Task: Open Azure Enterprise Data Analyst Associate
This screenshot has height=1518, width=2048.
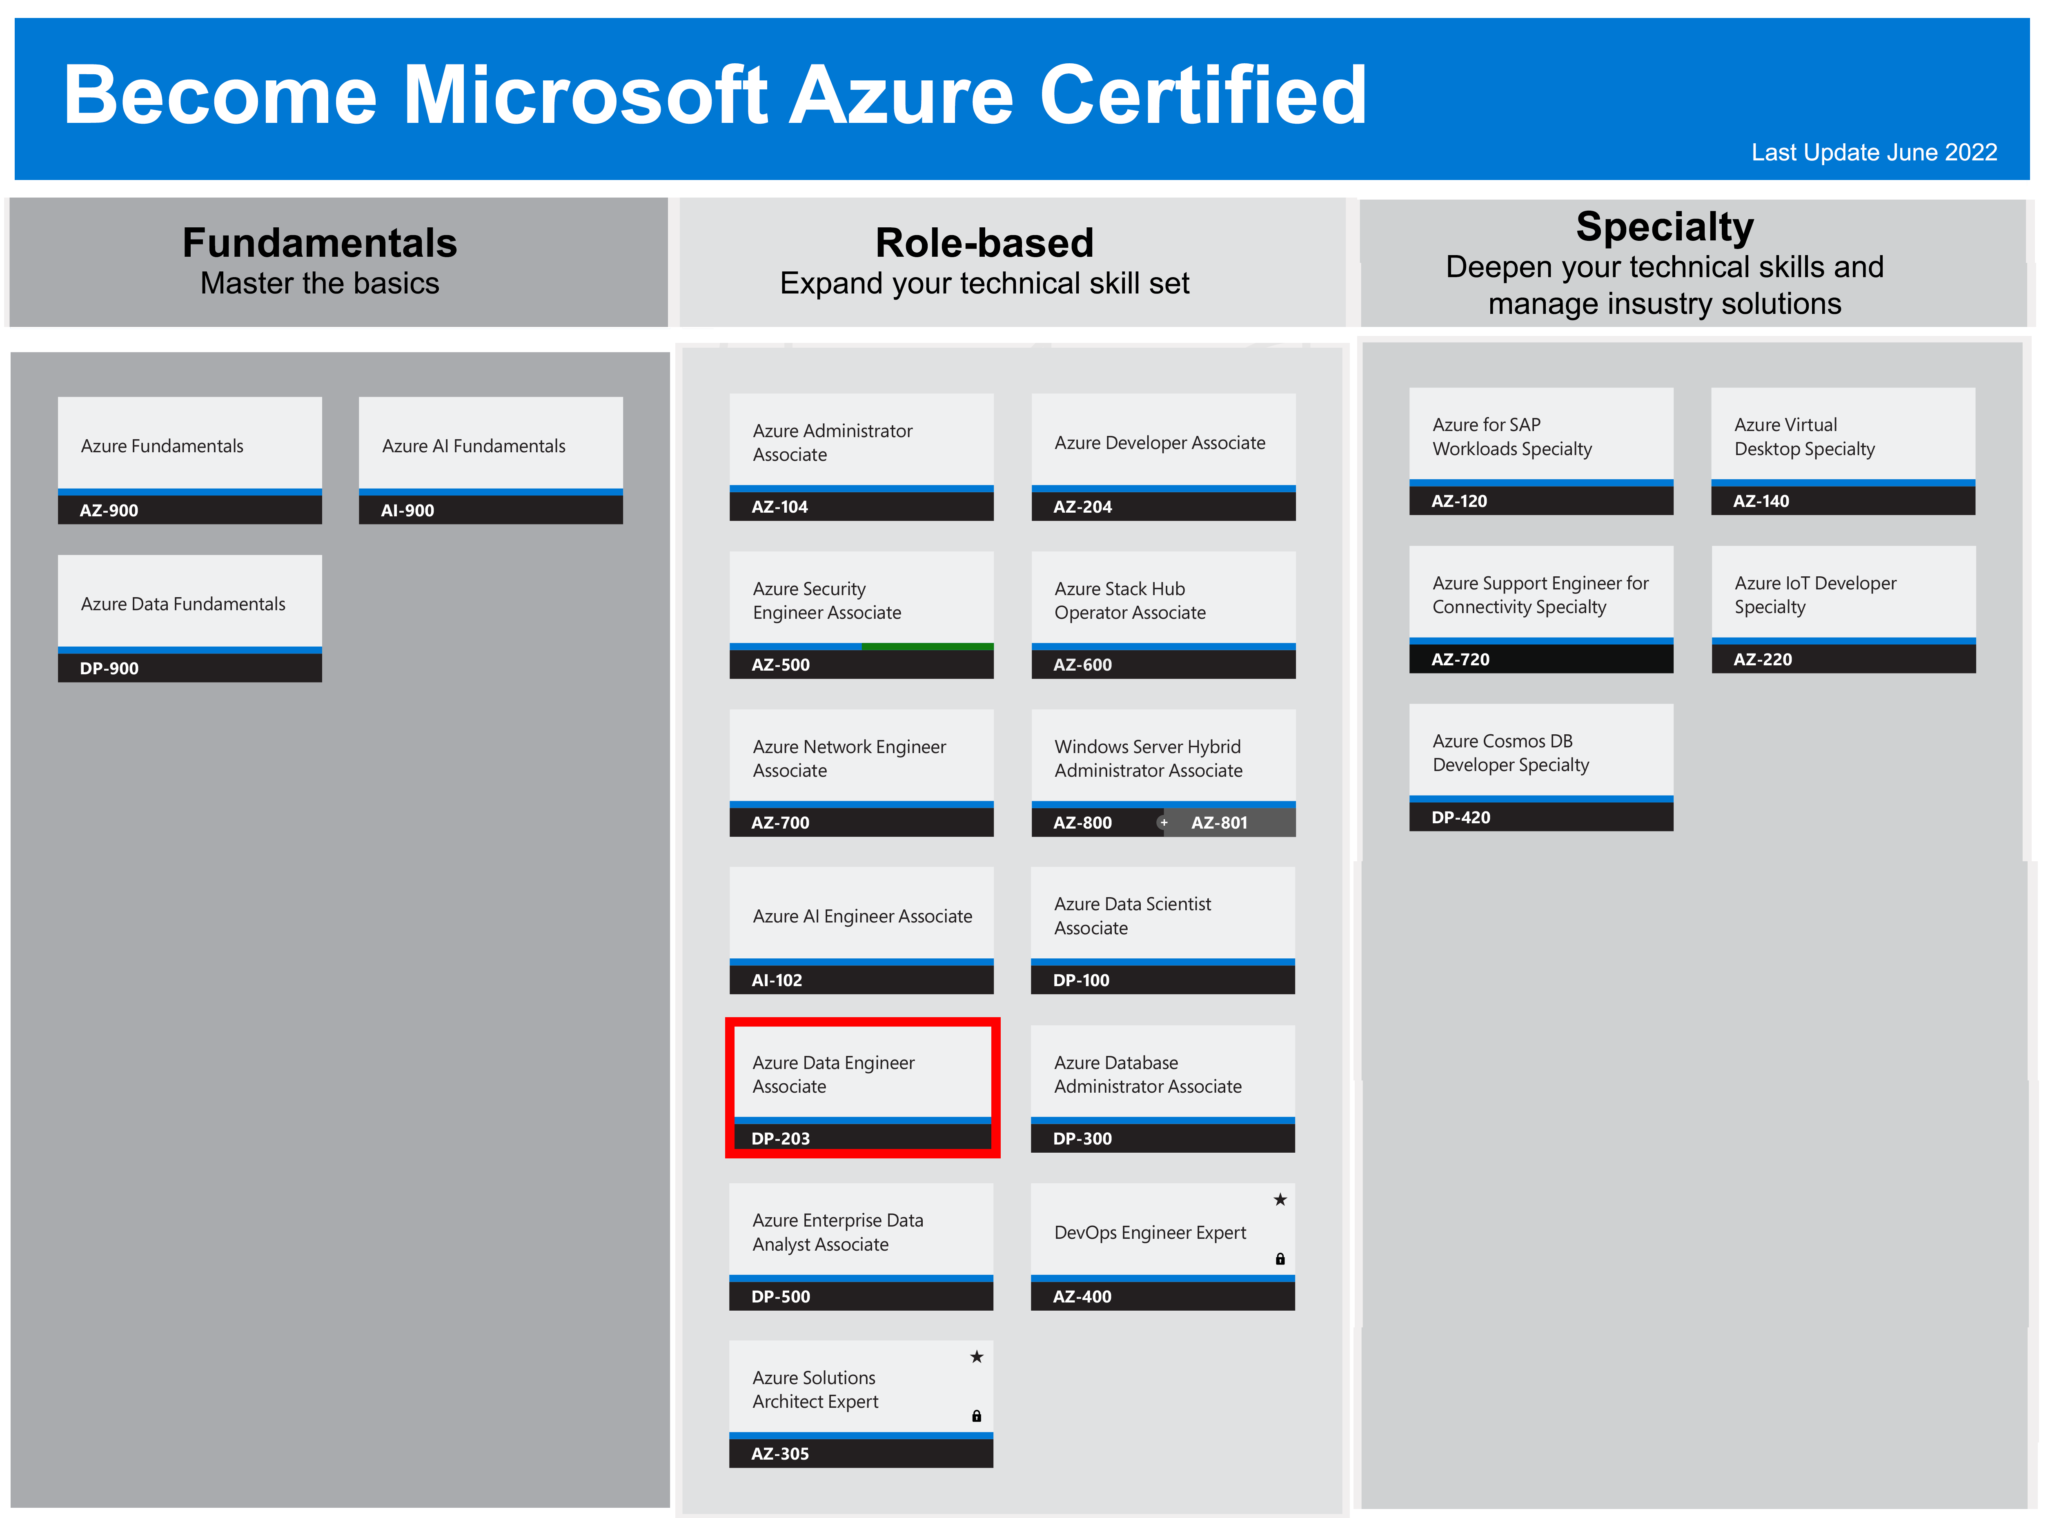Action: pyautogui.click(x=861, y=1247)
